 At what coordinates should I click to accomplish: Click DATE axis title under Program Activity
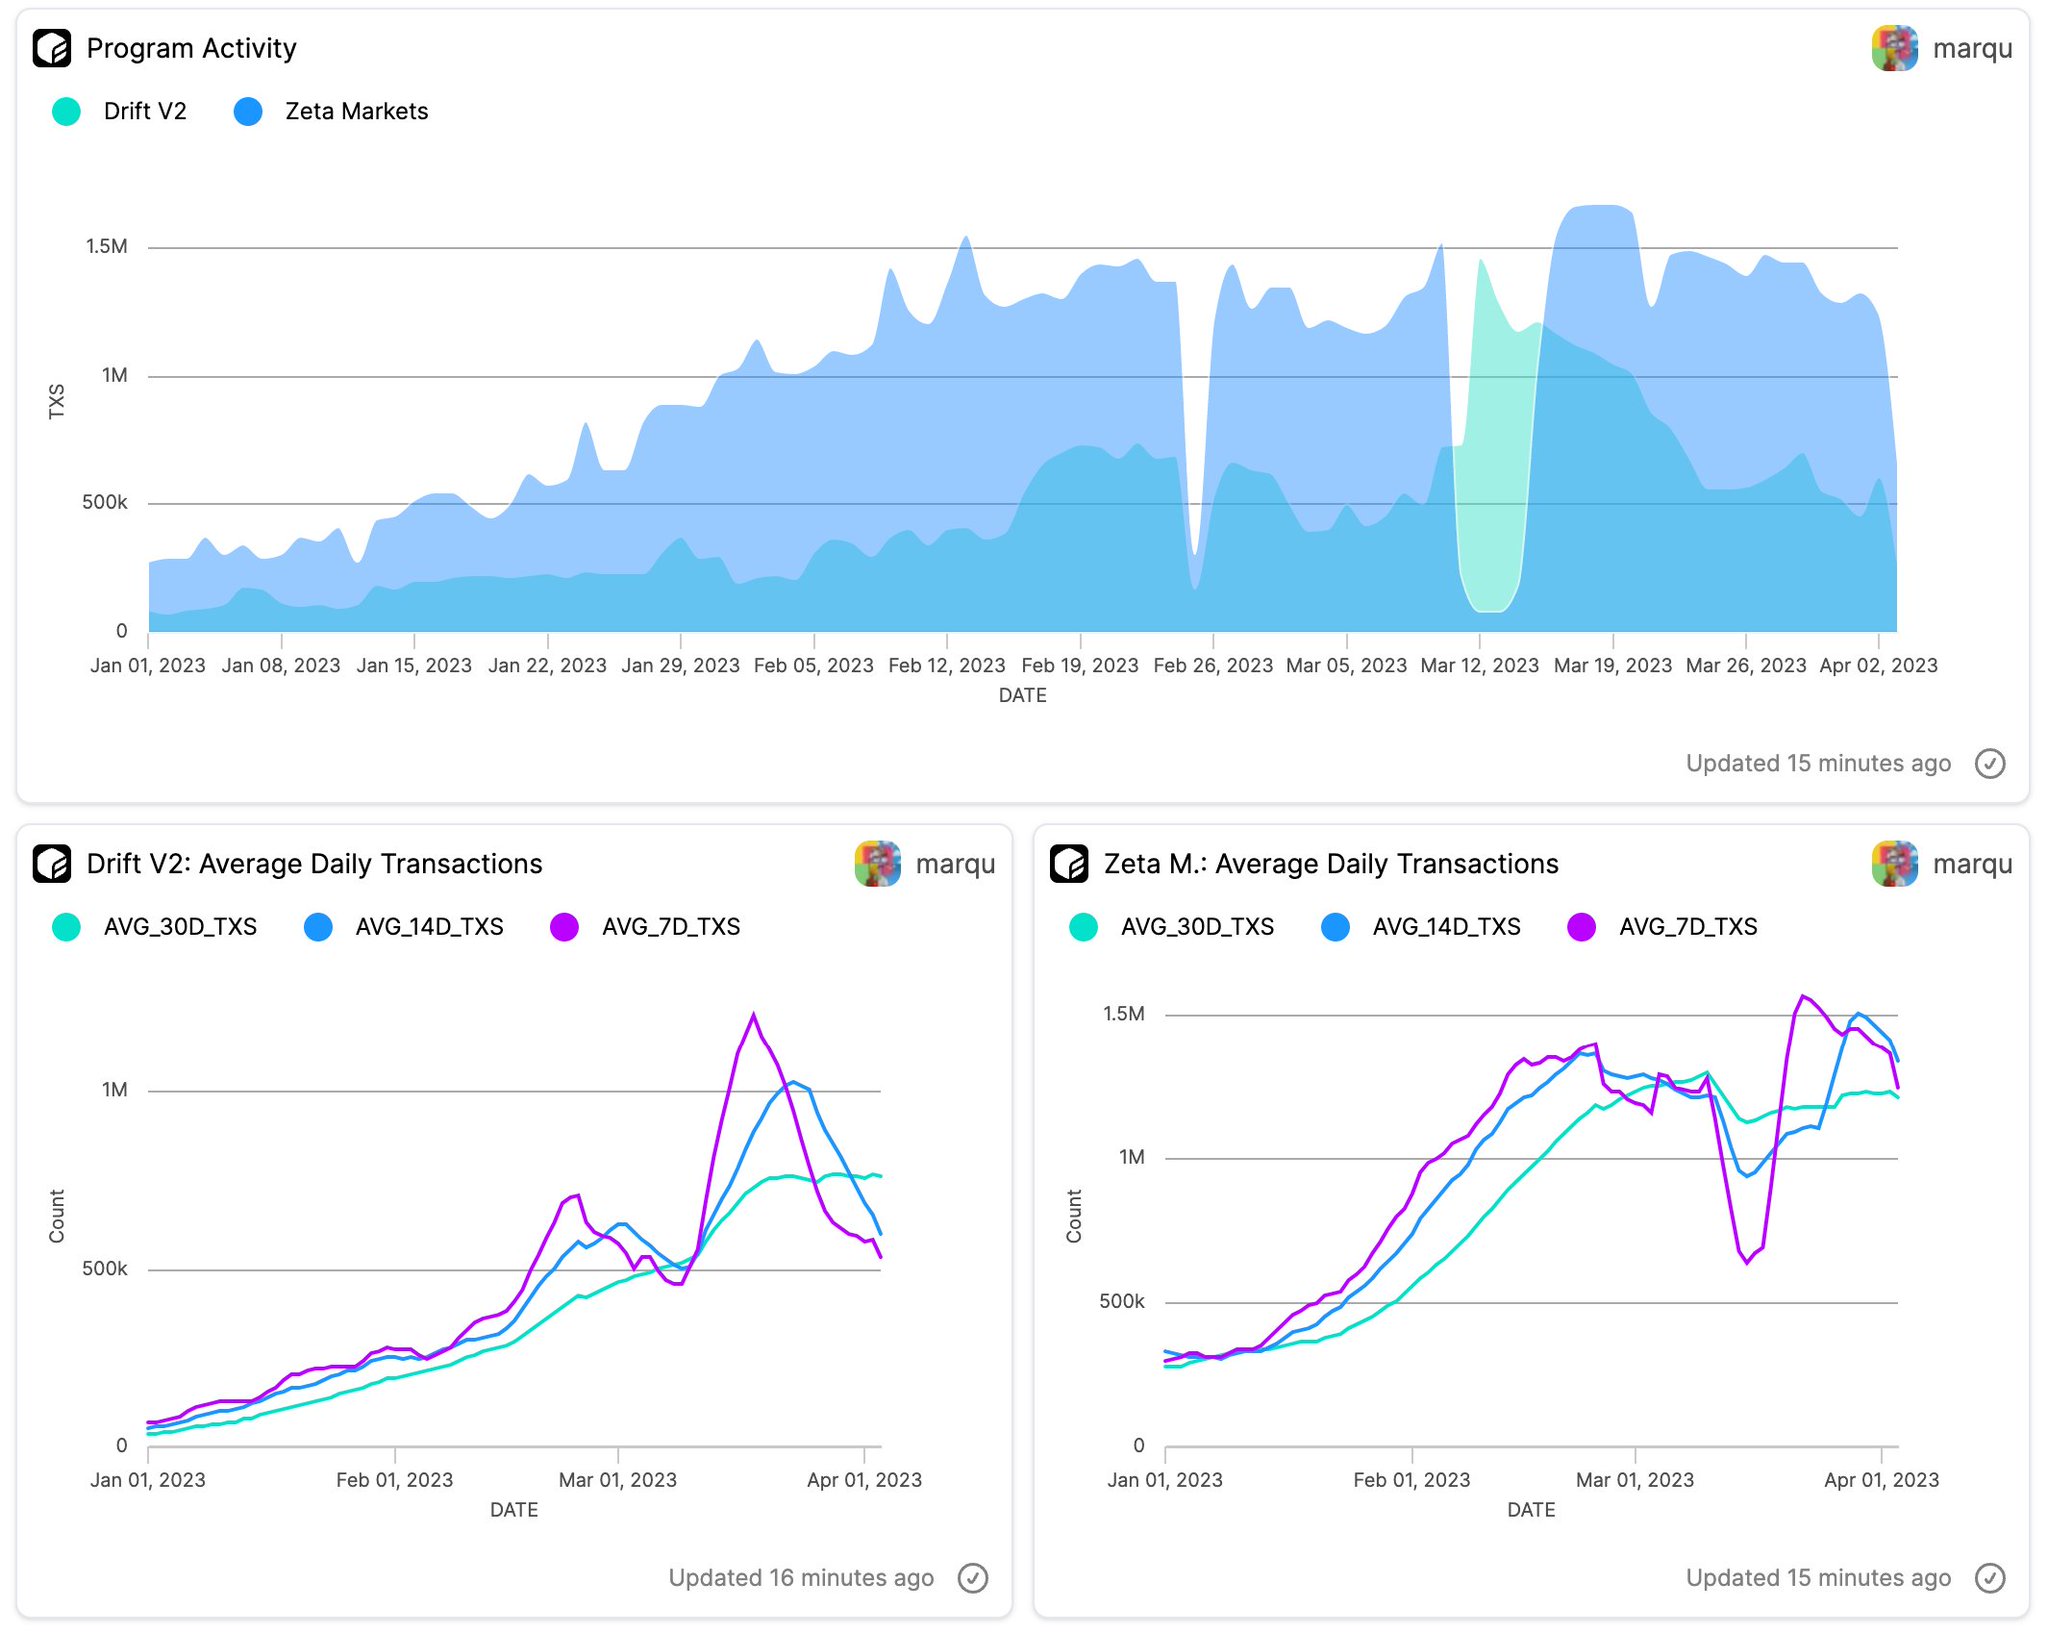1022,696
